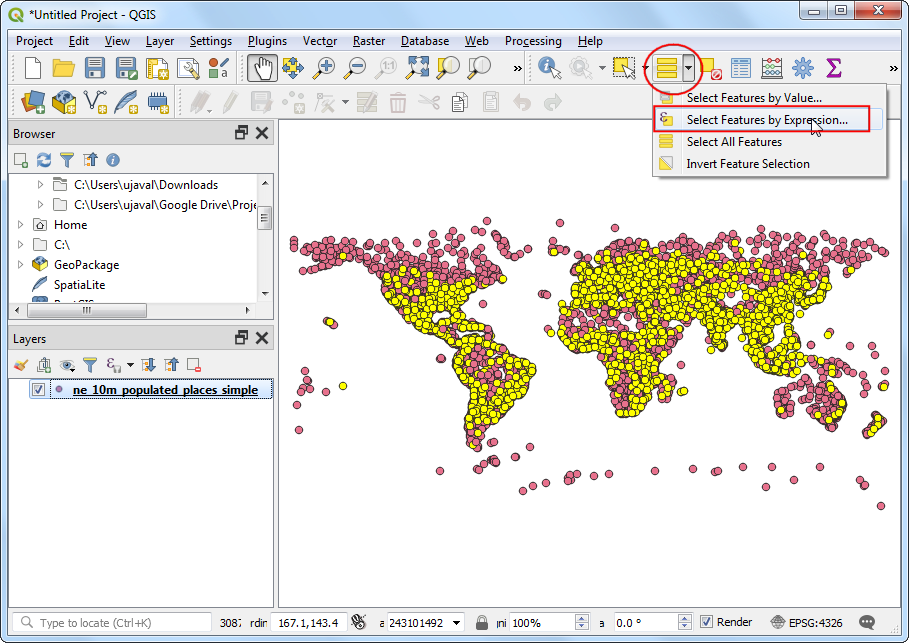Click the Save Project icon
This screenshot has height=643, width=909.
tap(95, 68)
